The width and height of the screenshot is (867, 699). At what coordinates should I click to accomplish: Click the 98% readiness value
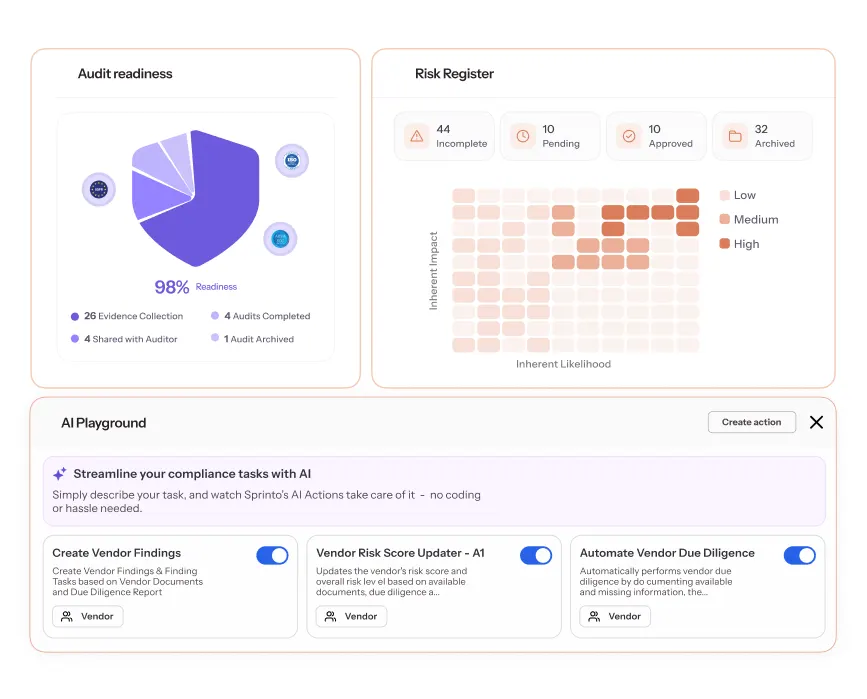tap(172, 287)
